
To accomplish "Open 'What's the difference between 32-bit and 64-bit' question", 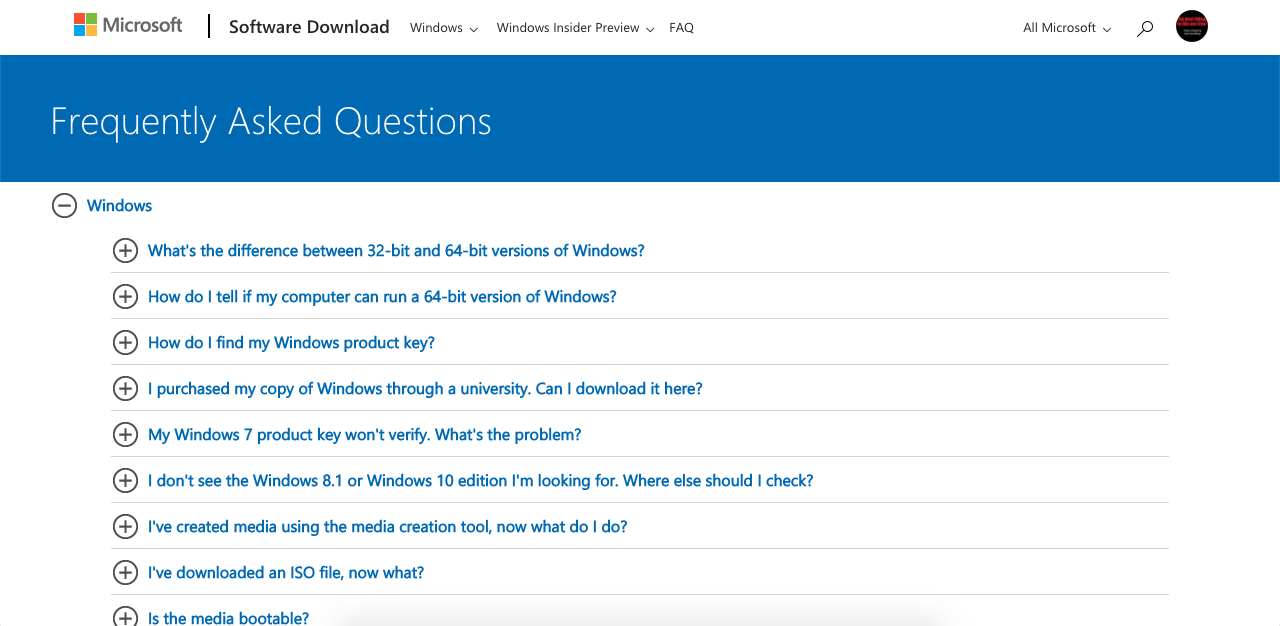I will [x=396, y=251].
